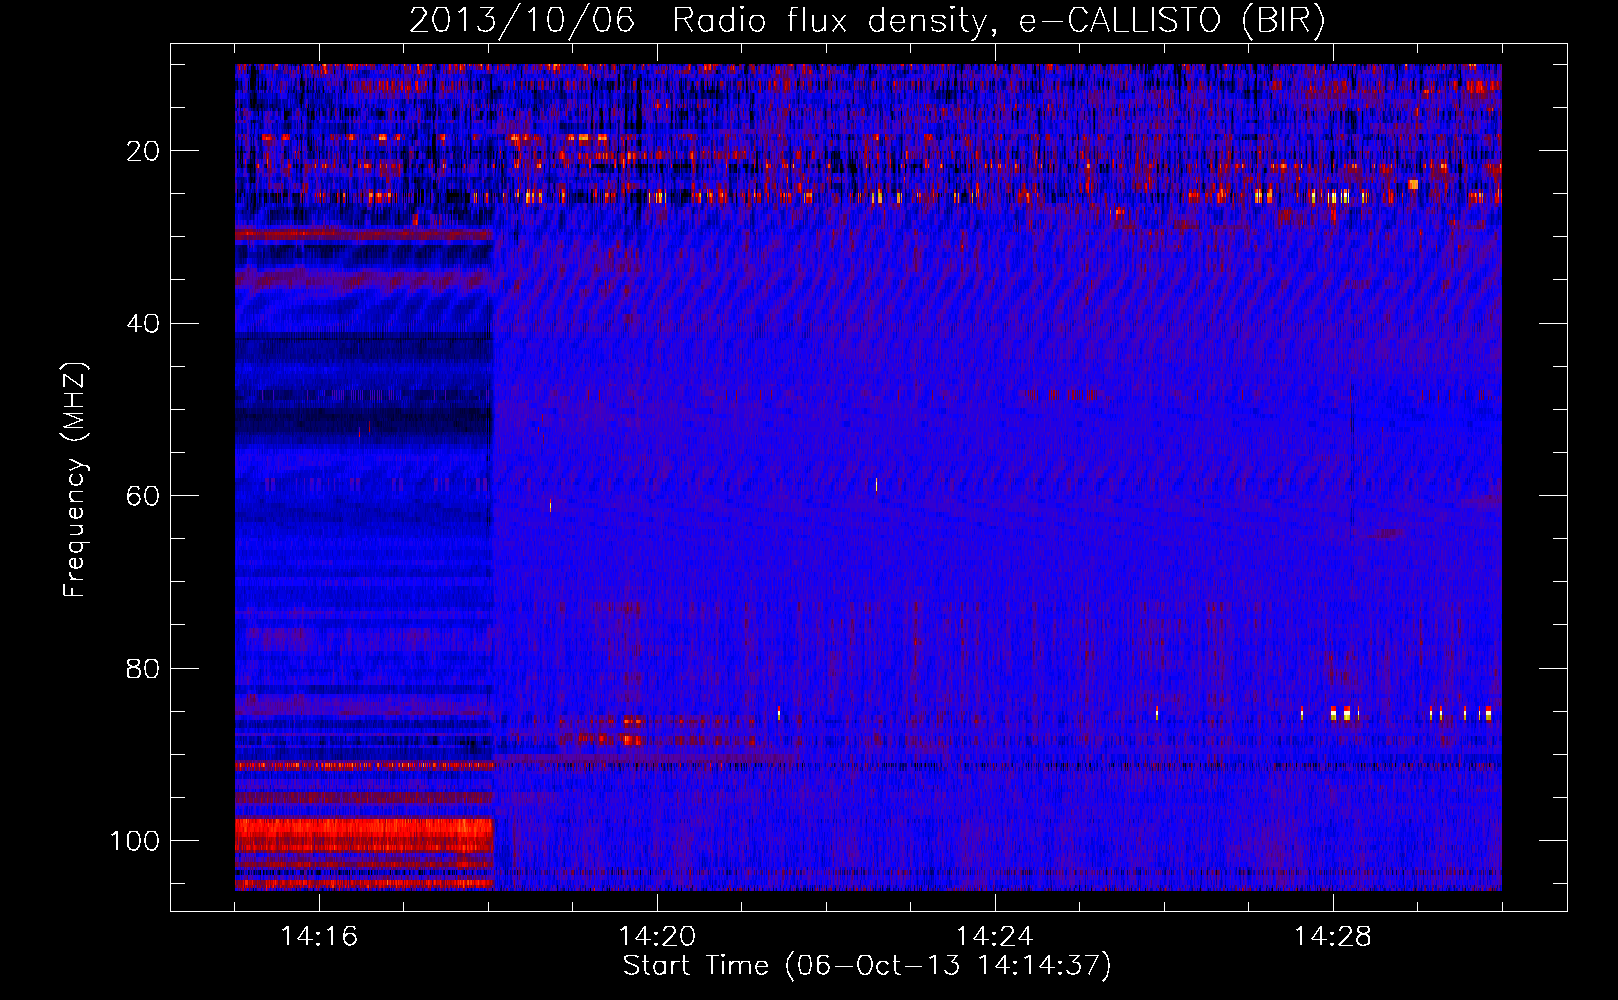
Task: Click the 100 MHz frequency tick label
Action: [135, 841]
